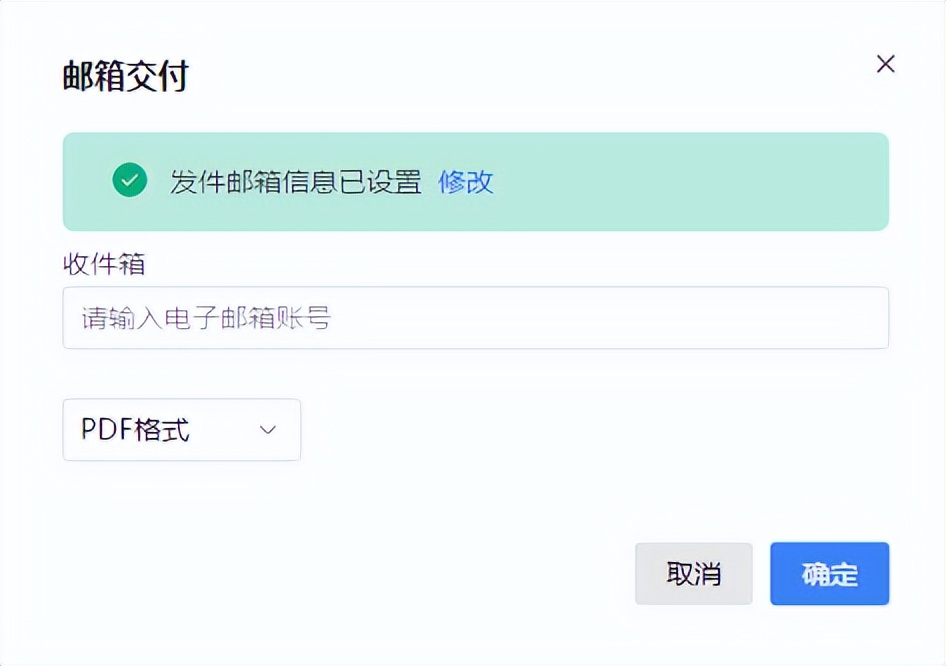
Task: Dismiss the dialog using the close icon
Action: (885, 64)
